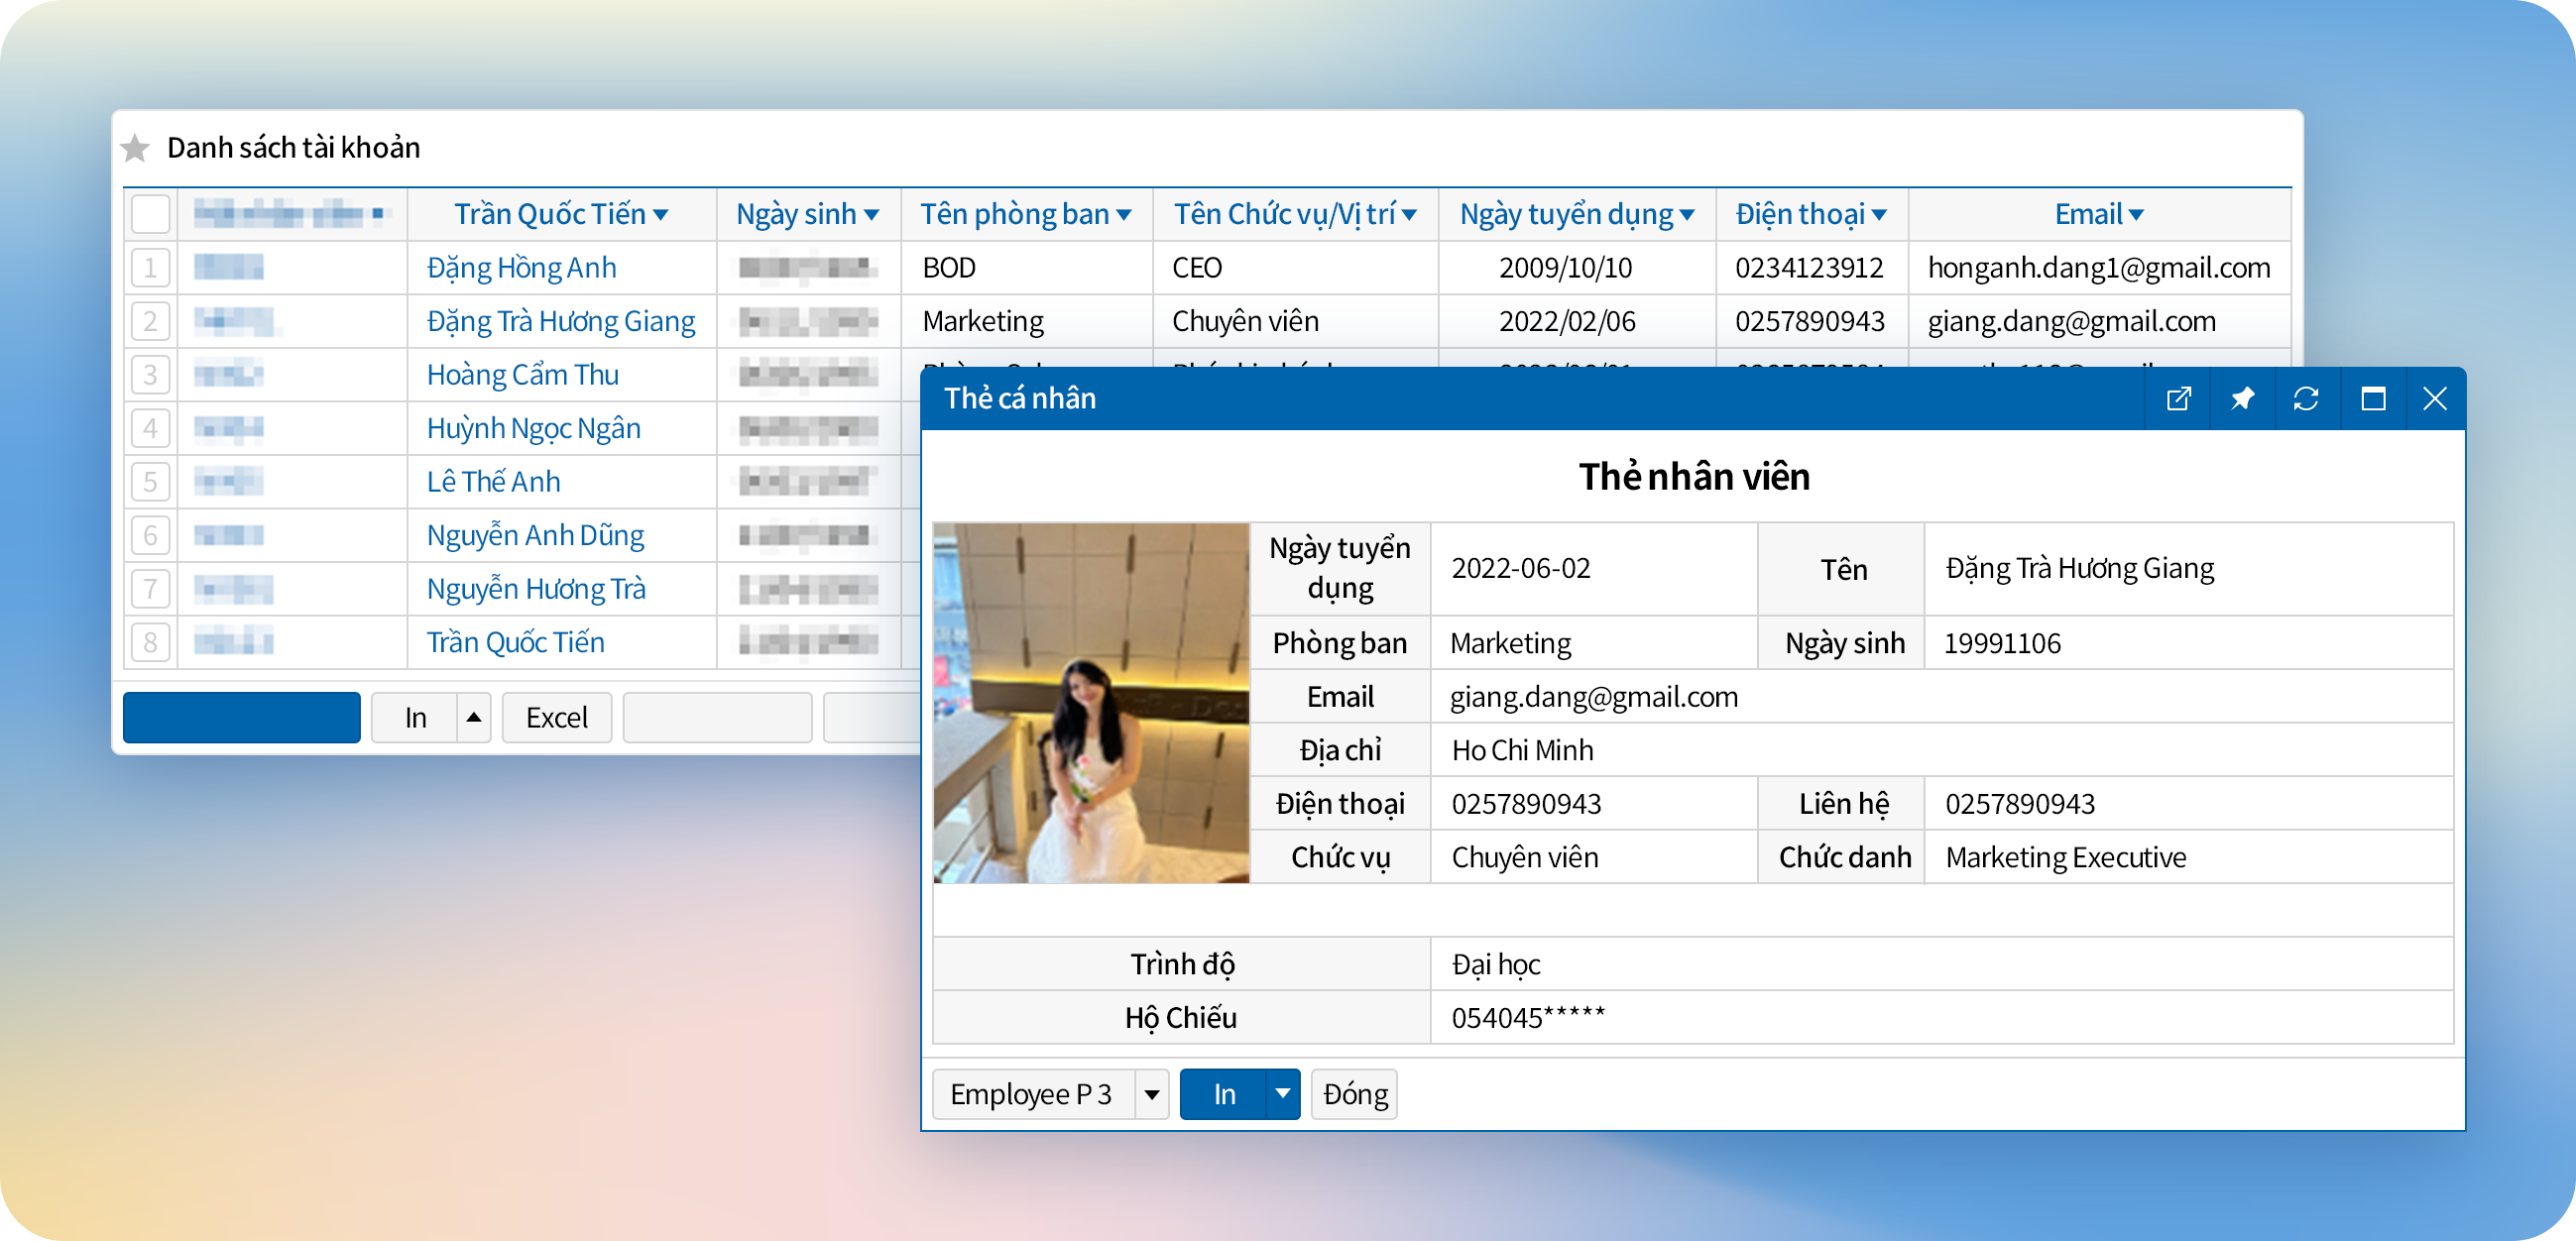Close the Thẻ cá nhân dialog

pyautogui.click(x=2435, y=399)
